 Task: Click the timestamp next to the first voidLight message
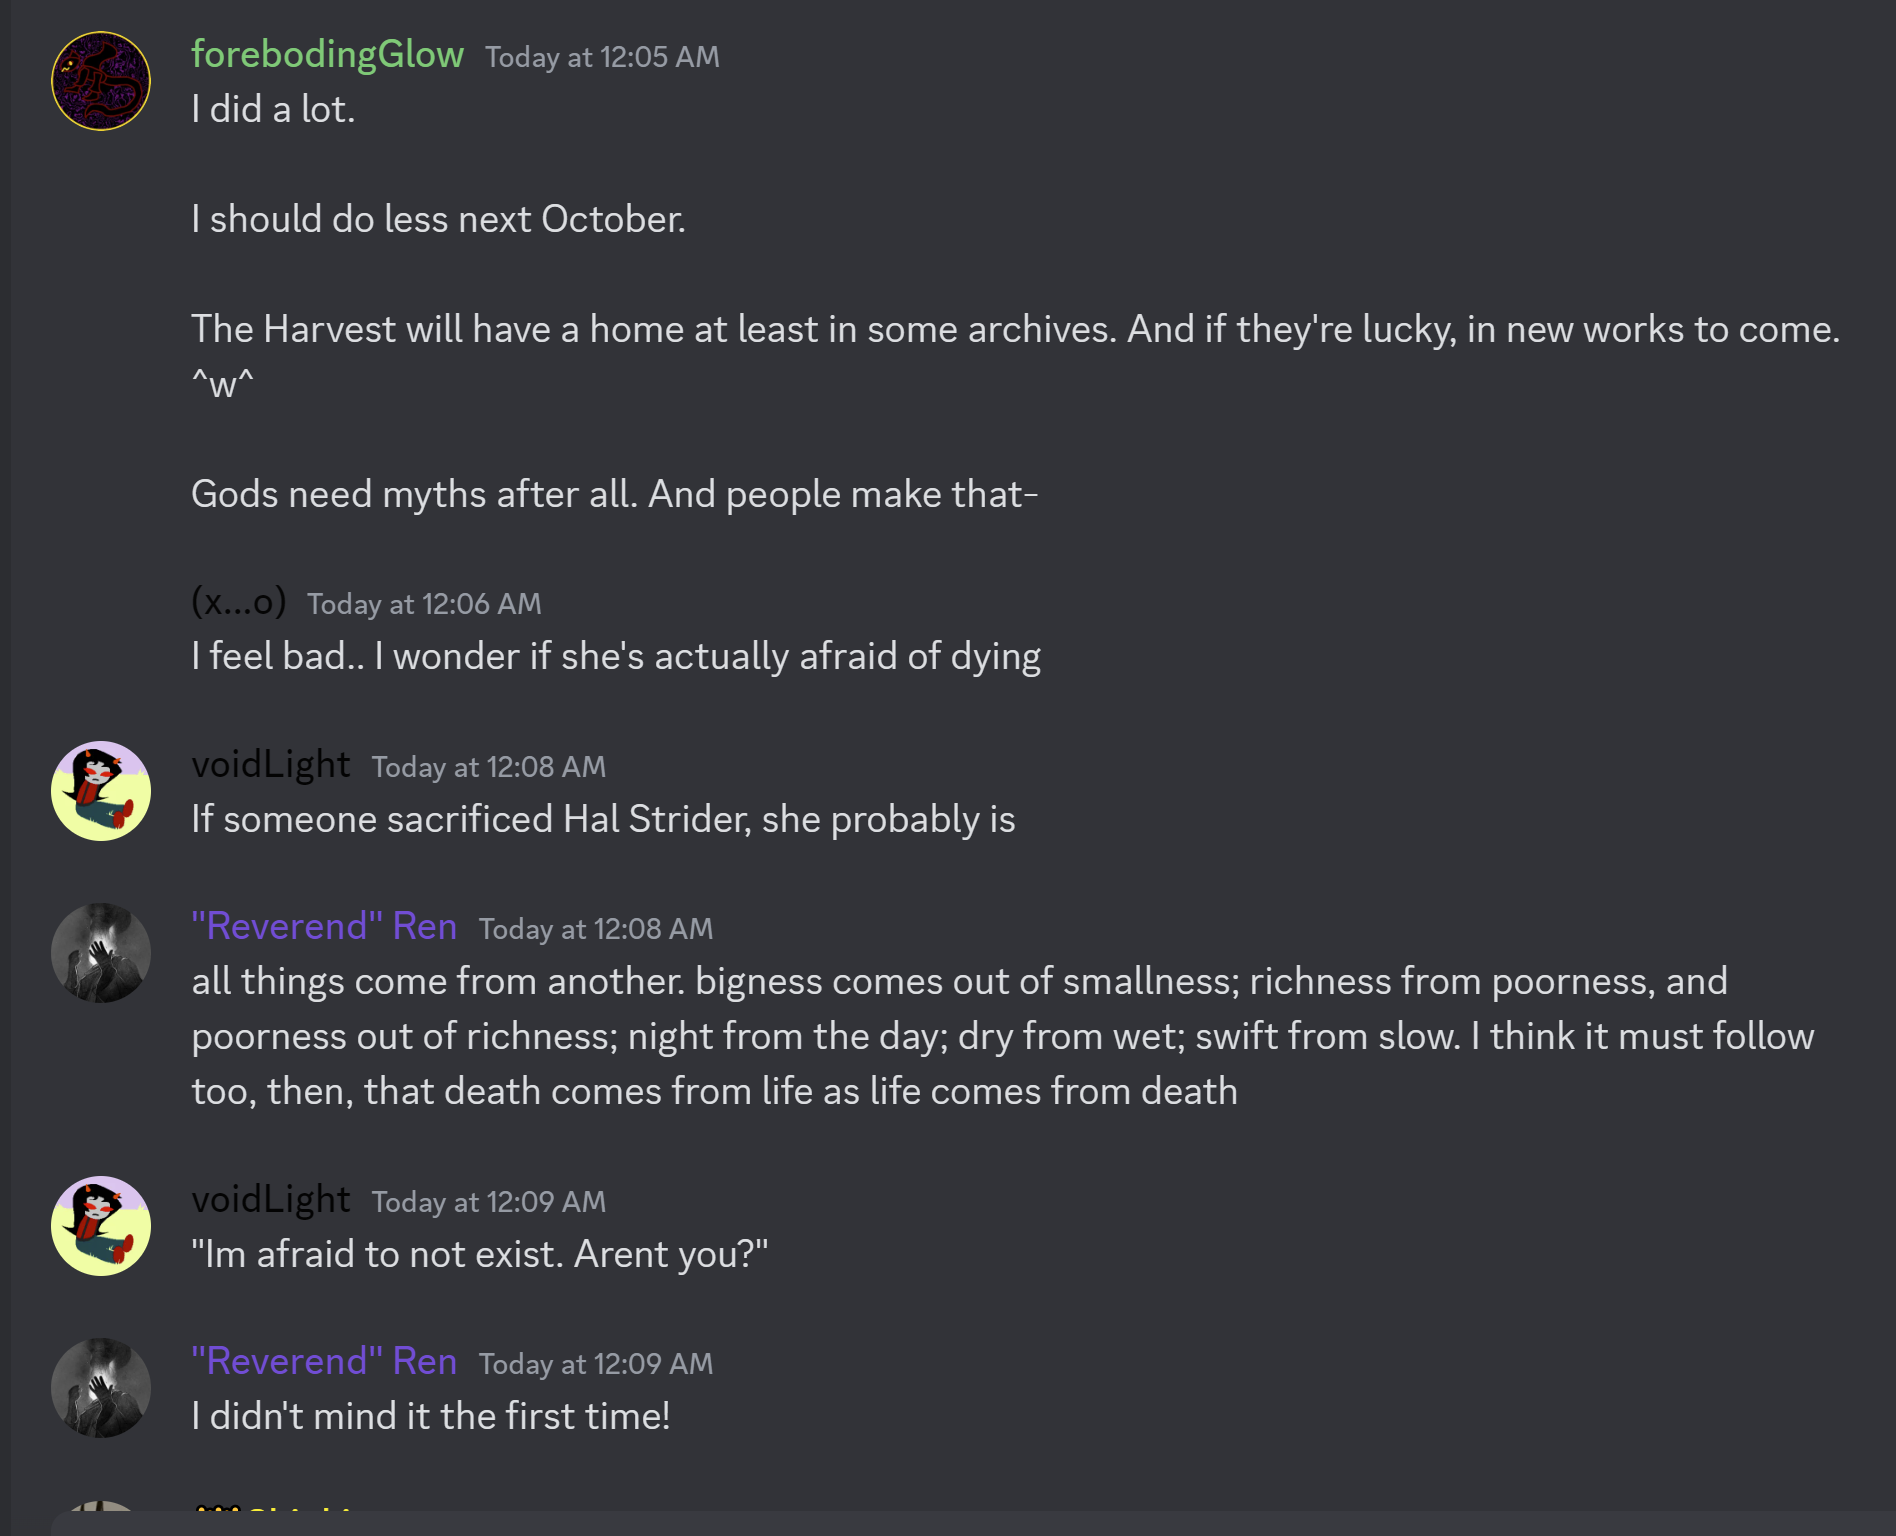[489, 767]
